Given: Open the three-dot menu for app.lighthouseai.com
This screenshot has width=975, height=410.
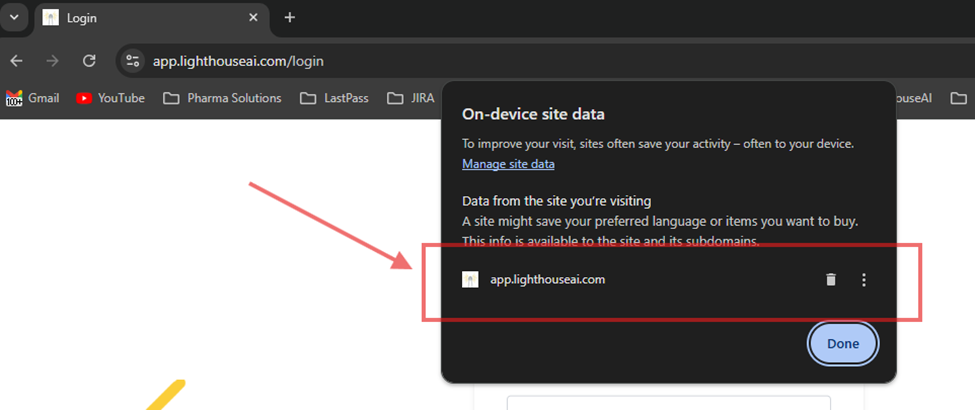Looking at the screenshot, I should [864, 280].
